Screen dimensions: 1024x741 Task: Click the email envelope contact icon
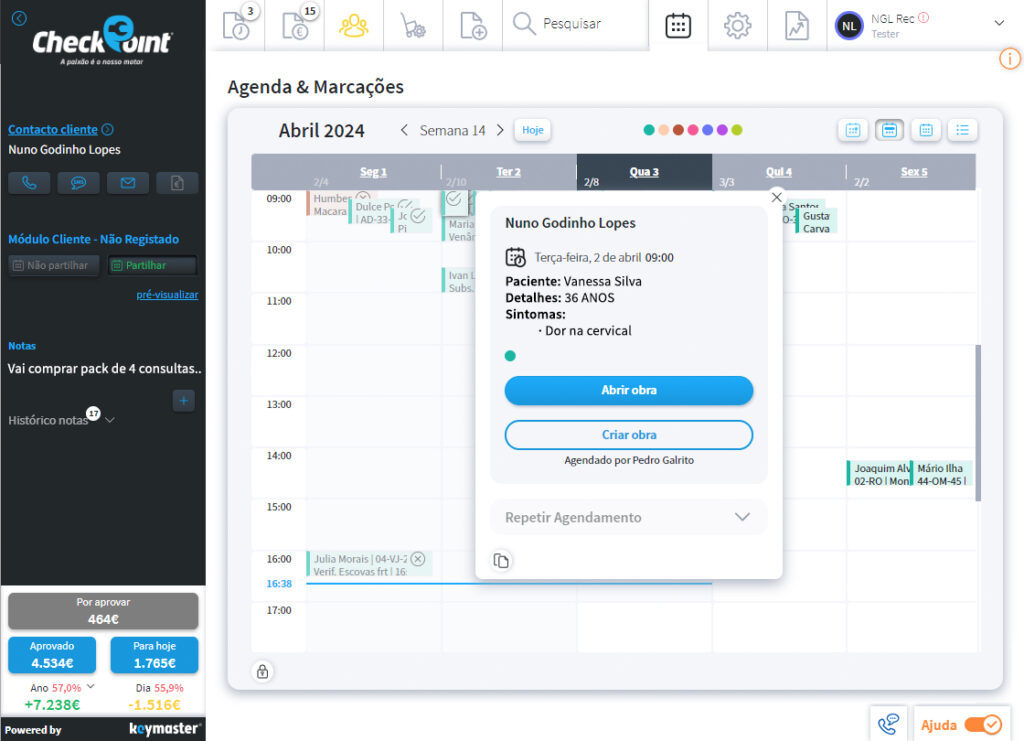pos(127,183)
